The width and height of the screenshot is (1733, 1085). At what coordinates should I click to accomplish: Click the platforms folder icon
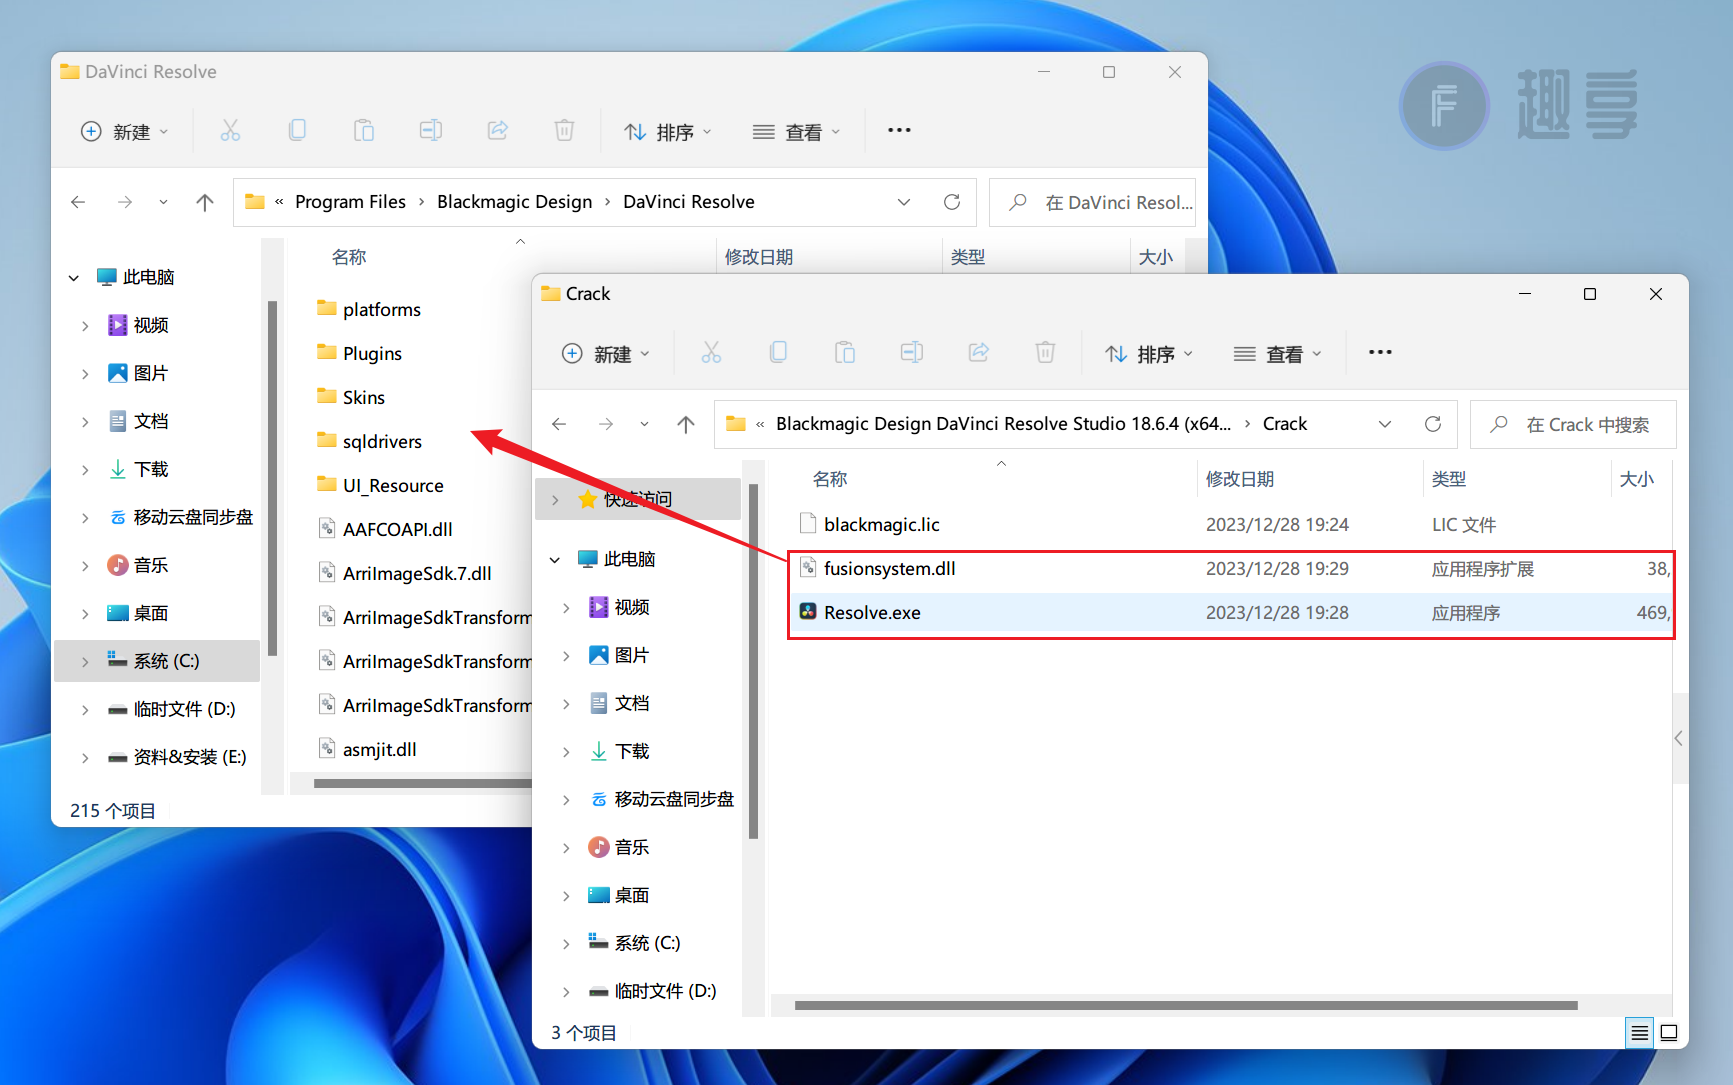(x=327, y=308)
